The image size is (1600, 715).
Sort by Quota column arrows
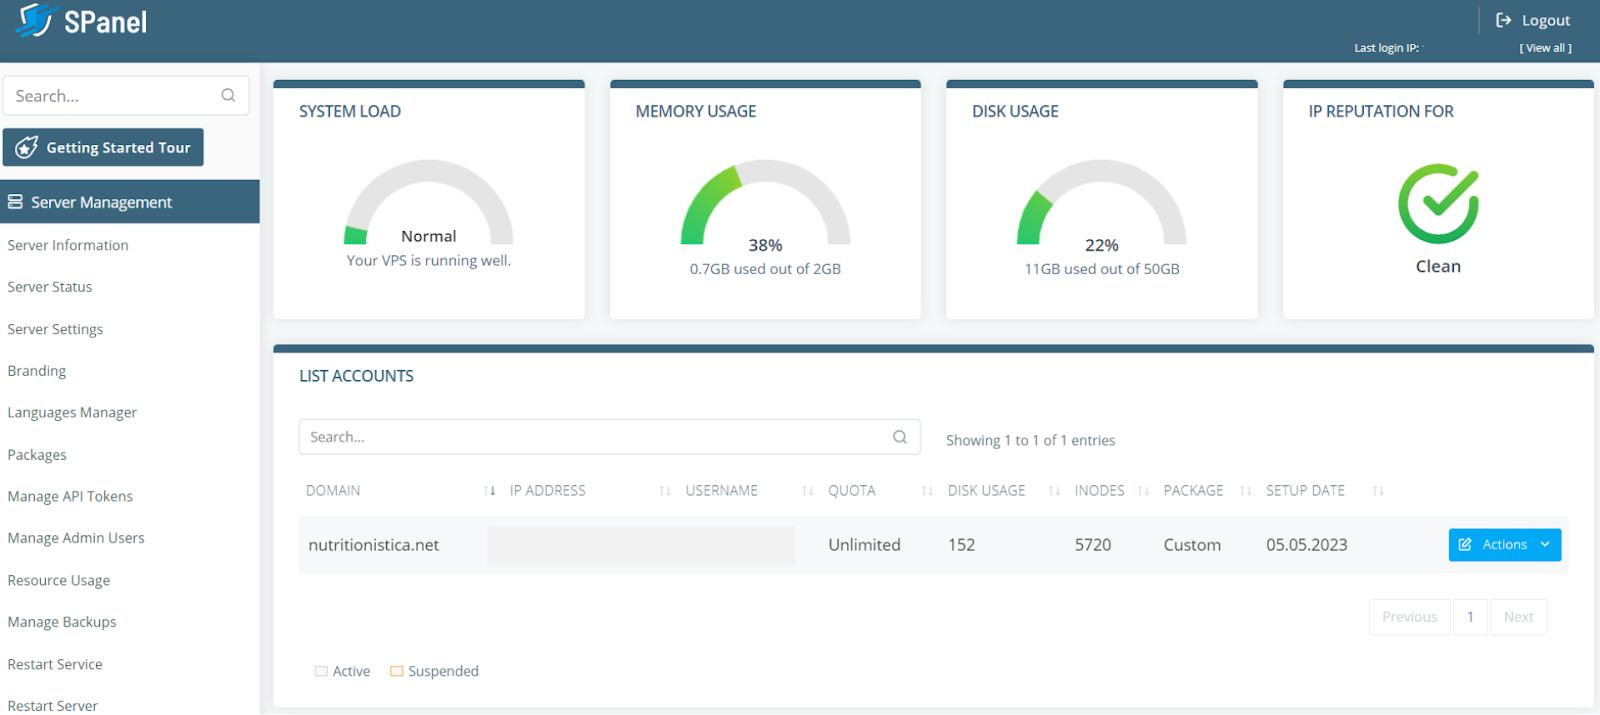927,491
